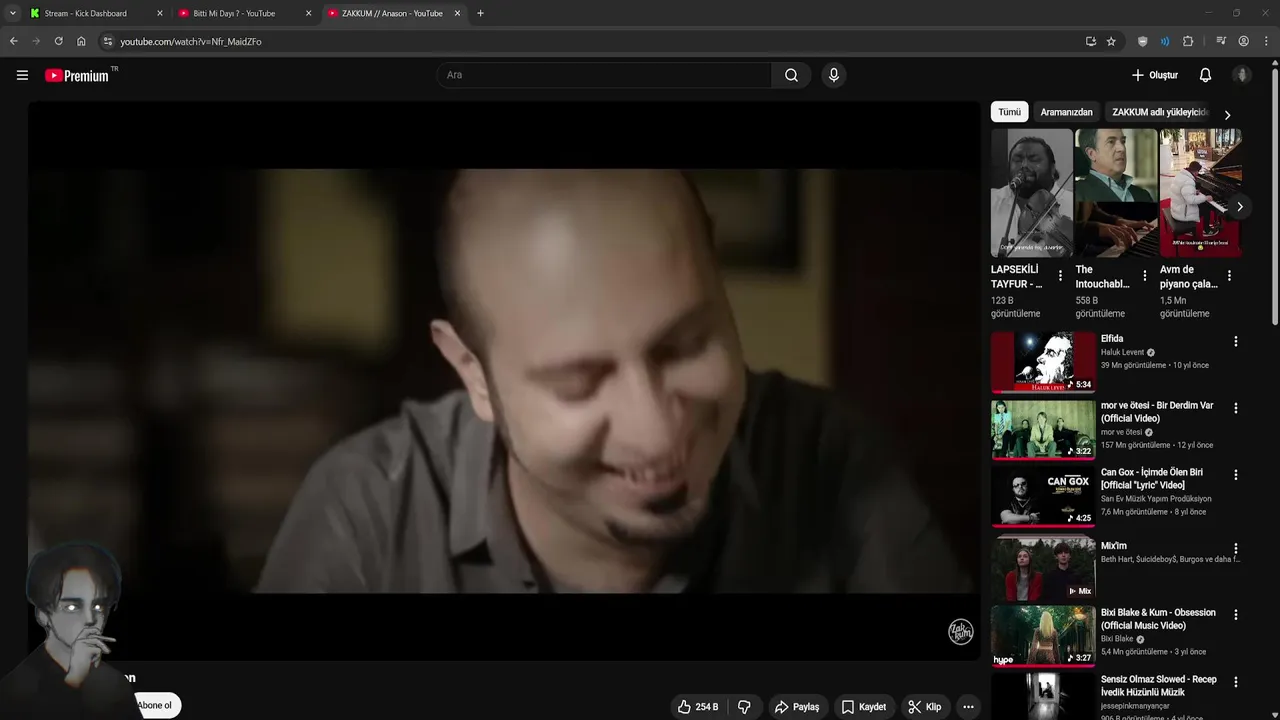Viewport: 1280px width, 720px height.
Task: Close the Kick Dashboard tab
Action: pyautogui.click(x=159, y=13)
